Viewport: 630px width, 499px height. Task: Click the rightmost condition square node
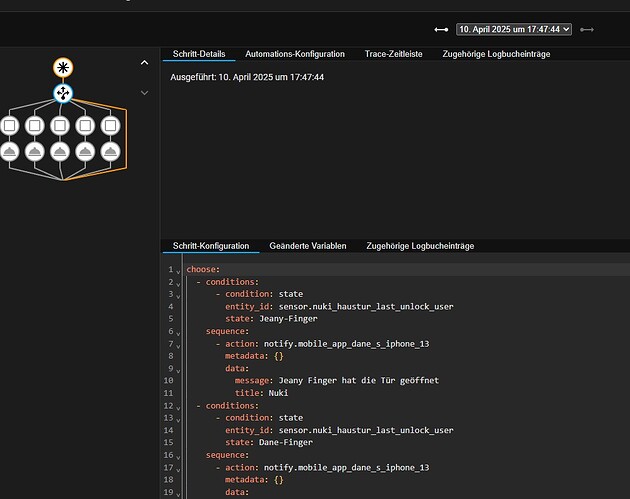[110, 126]
